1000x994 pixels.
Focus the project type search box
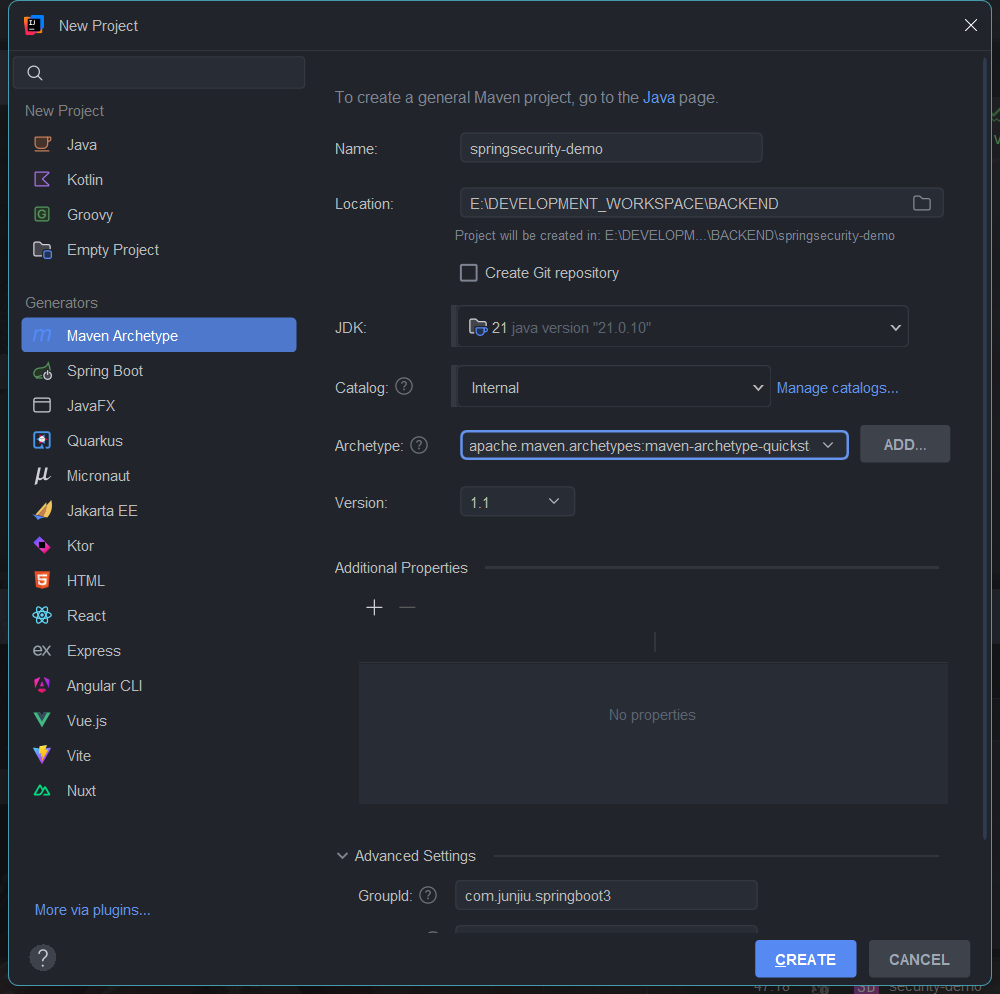(159, 73)
